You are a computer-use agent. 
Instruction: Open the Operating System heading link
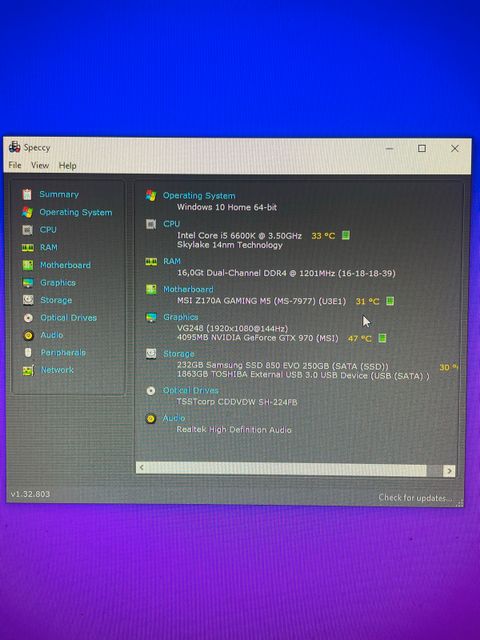[x=199, y=196]
